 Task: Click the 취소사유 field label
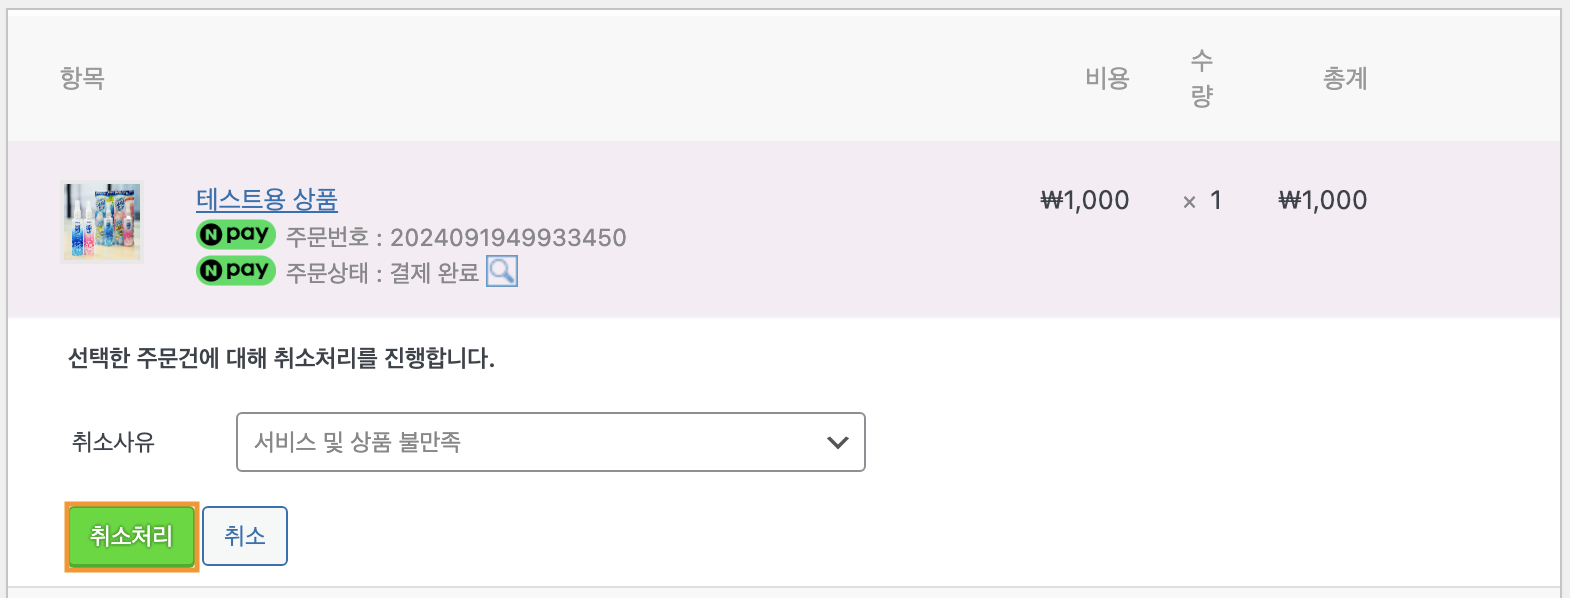(113, 442)
